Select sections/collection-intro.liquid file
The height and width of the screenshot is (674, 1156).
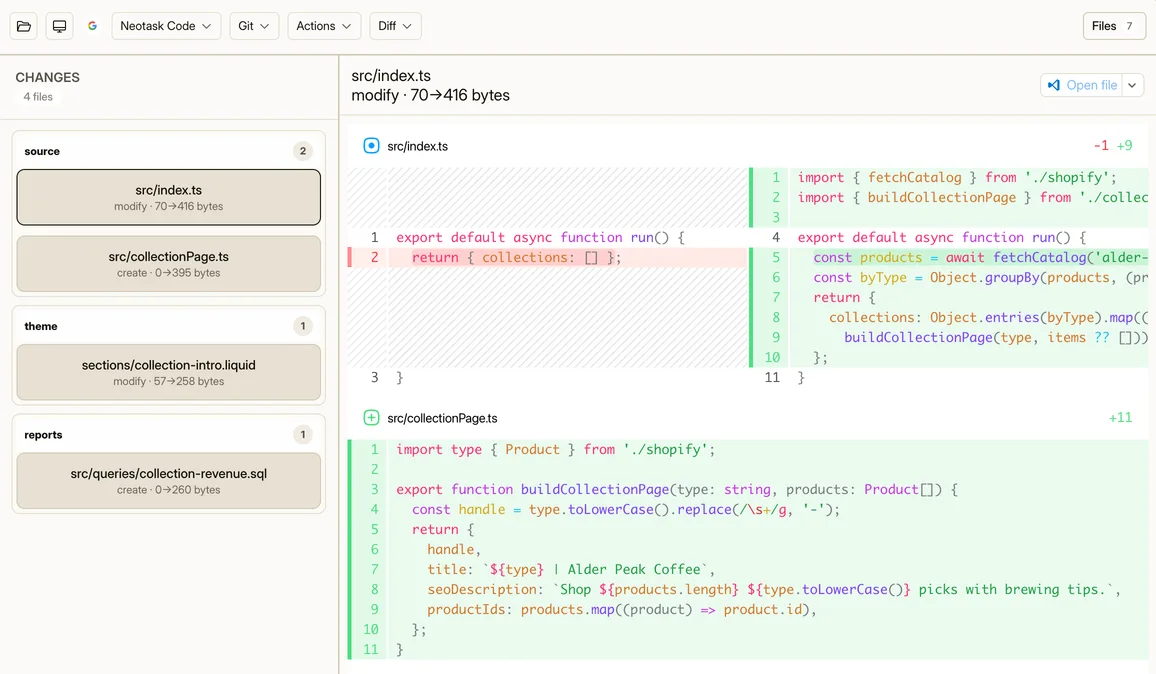[169, 372]
